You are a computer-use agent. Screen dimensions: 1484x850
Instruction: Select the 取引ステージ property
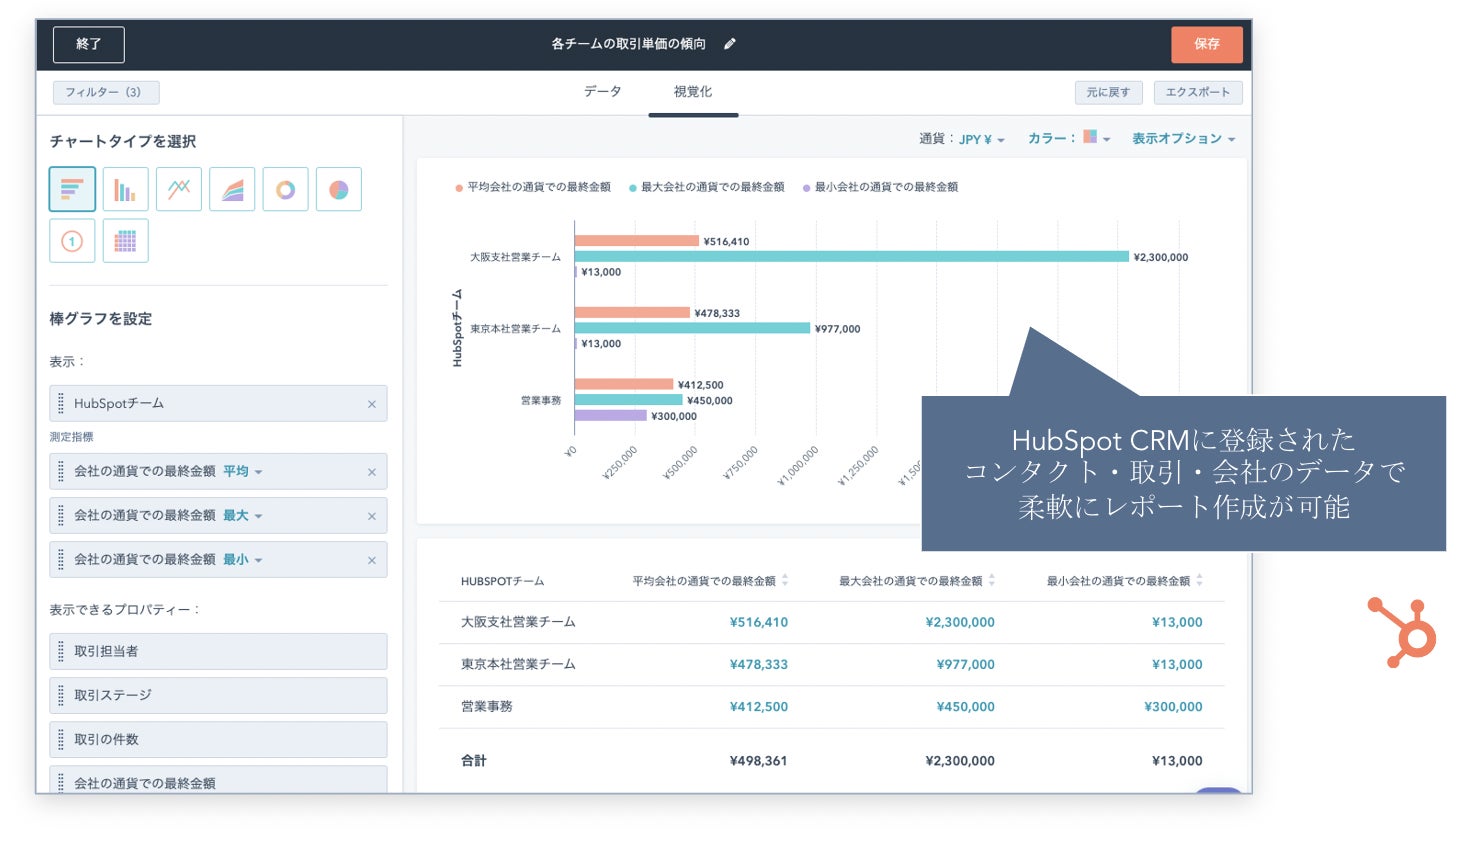point(218,695)
